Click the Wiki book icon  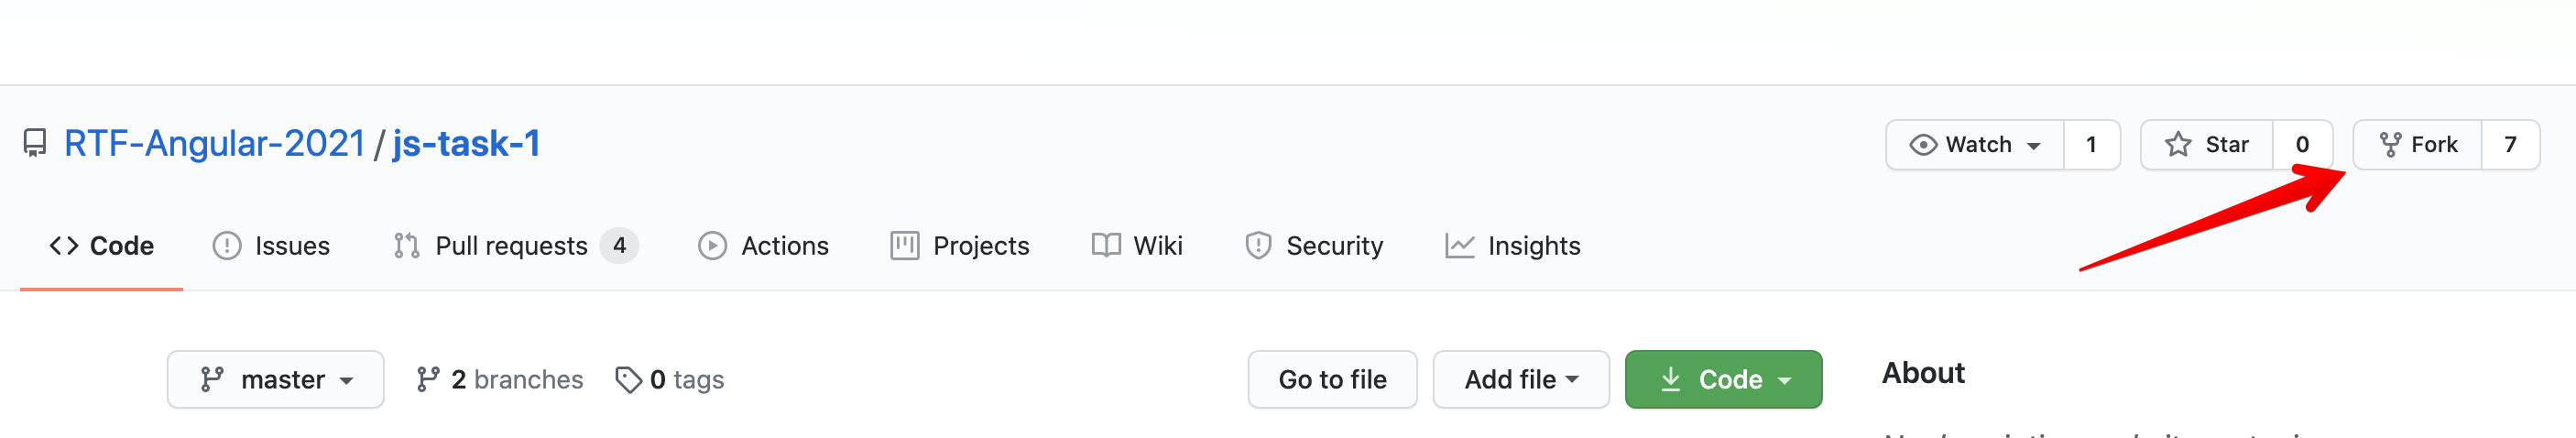[1105, 246]
